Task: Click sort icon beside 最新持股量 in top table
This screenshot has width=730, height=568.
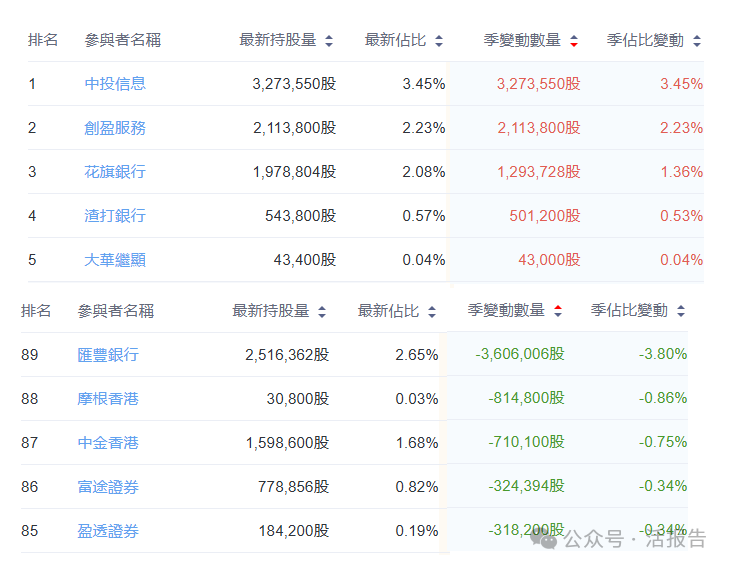Action: click(329, 41)
